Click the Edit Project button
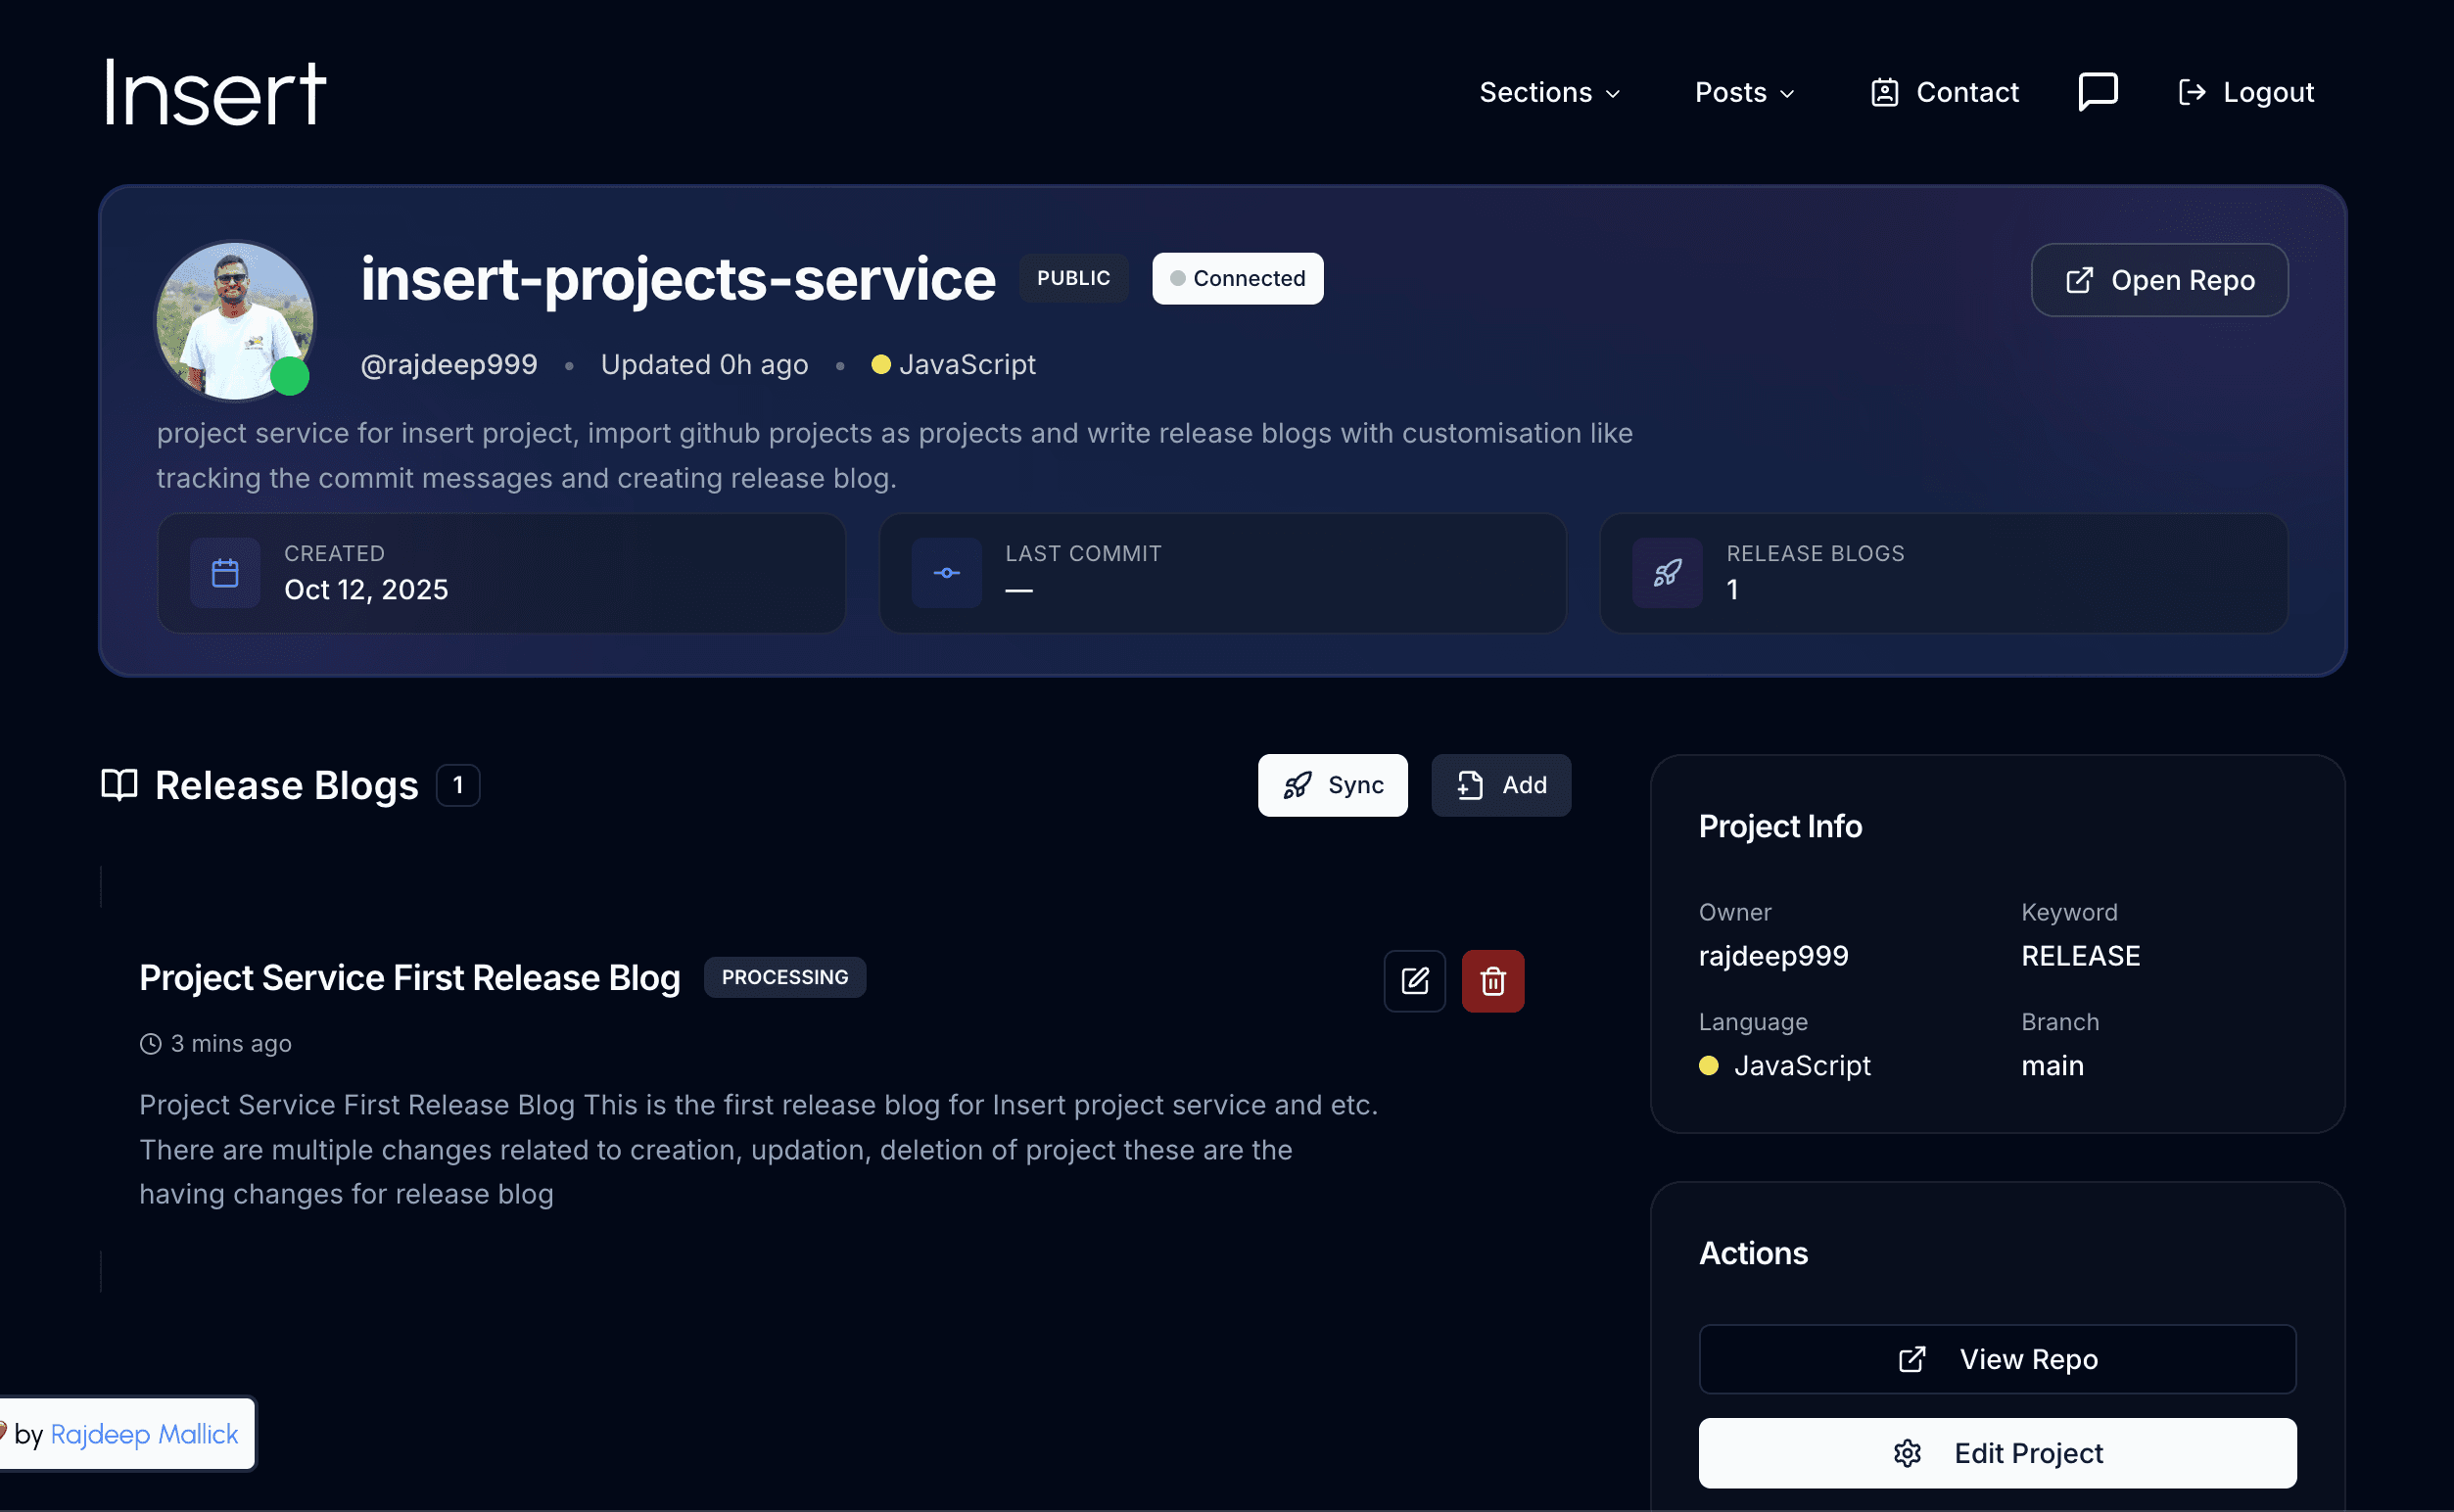This screenshot has height=1512, width=2454. pos(1997,1453)
